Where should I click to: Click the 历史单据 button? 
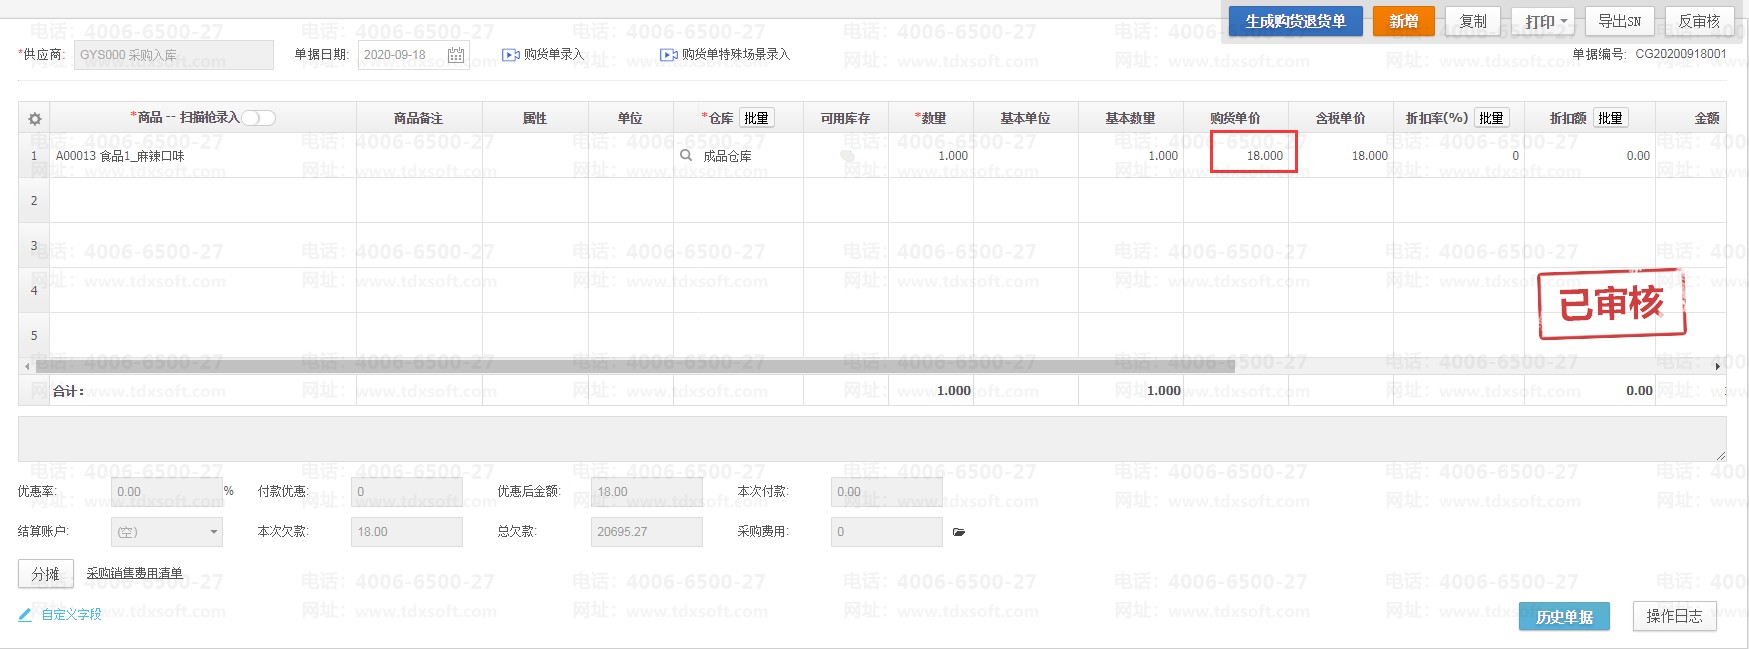[1564, 617]
